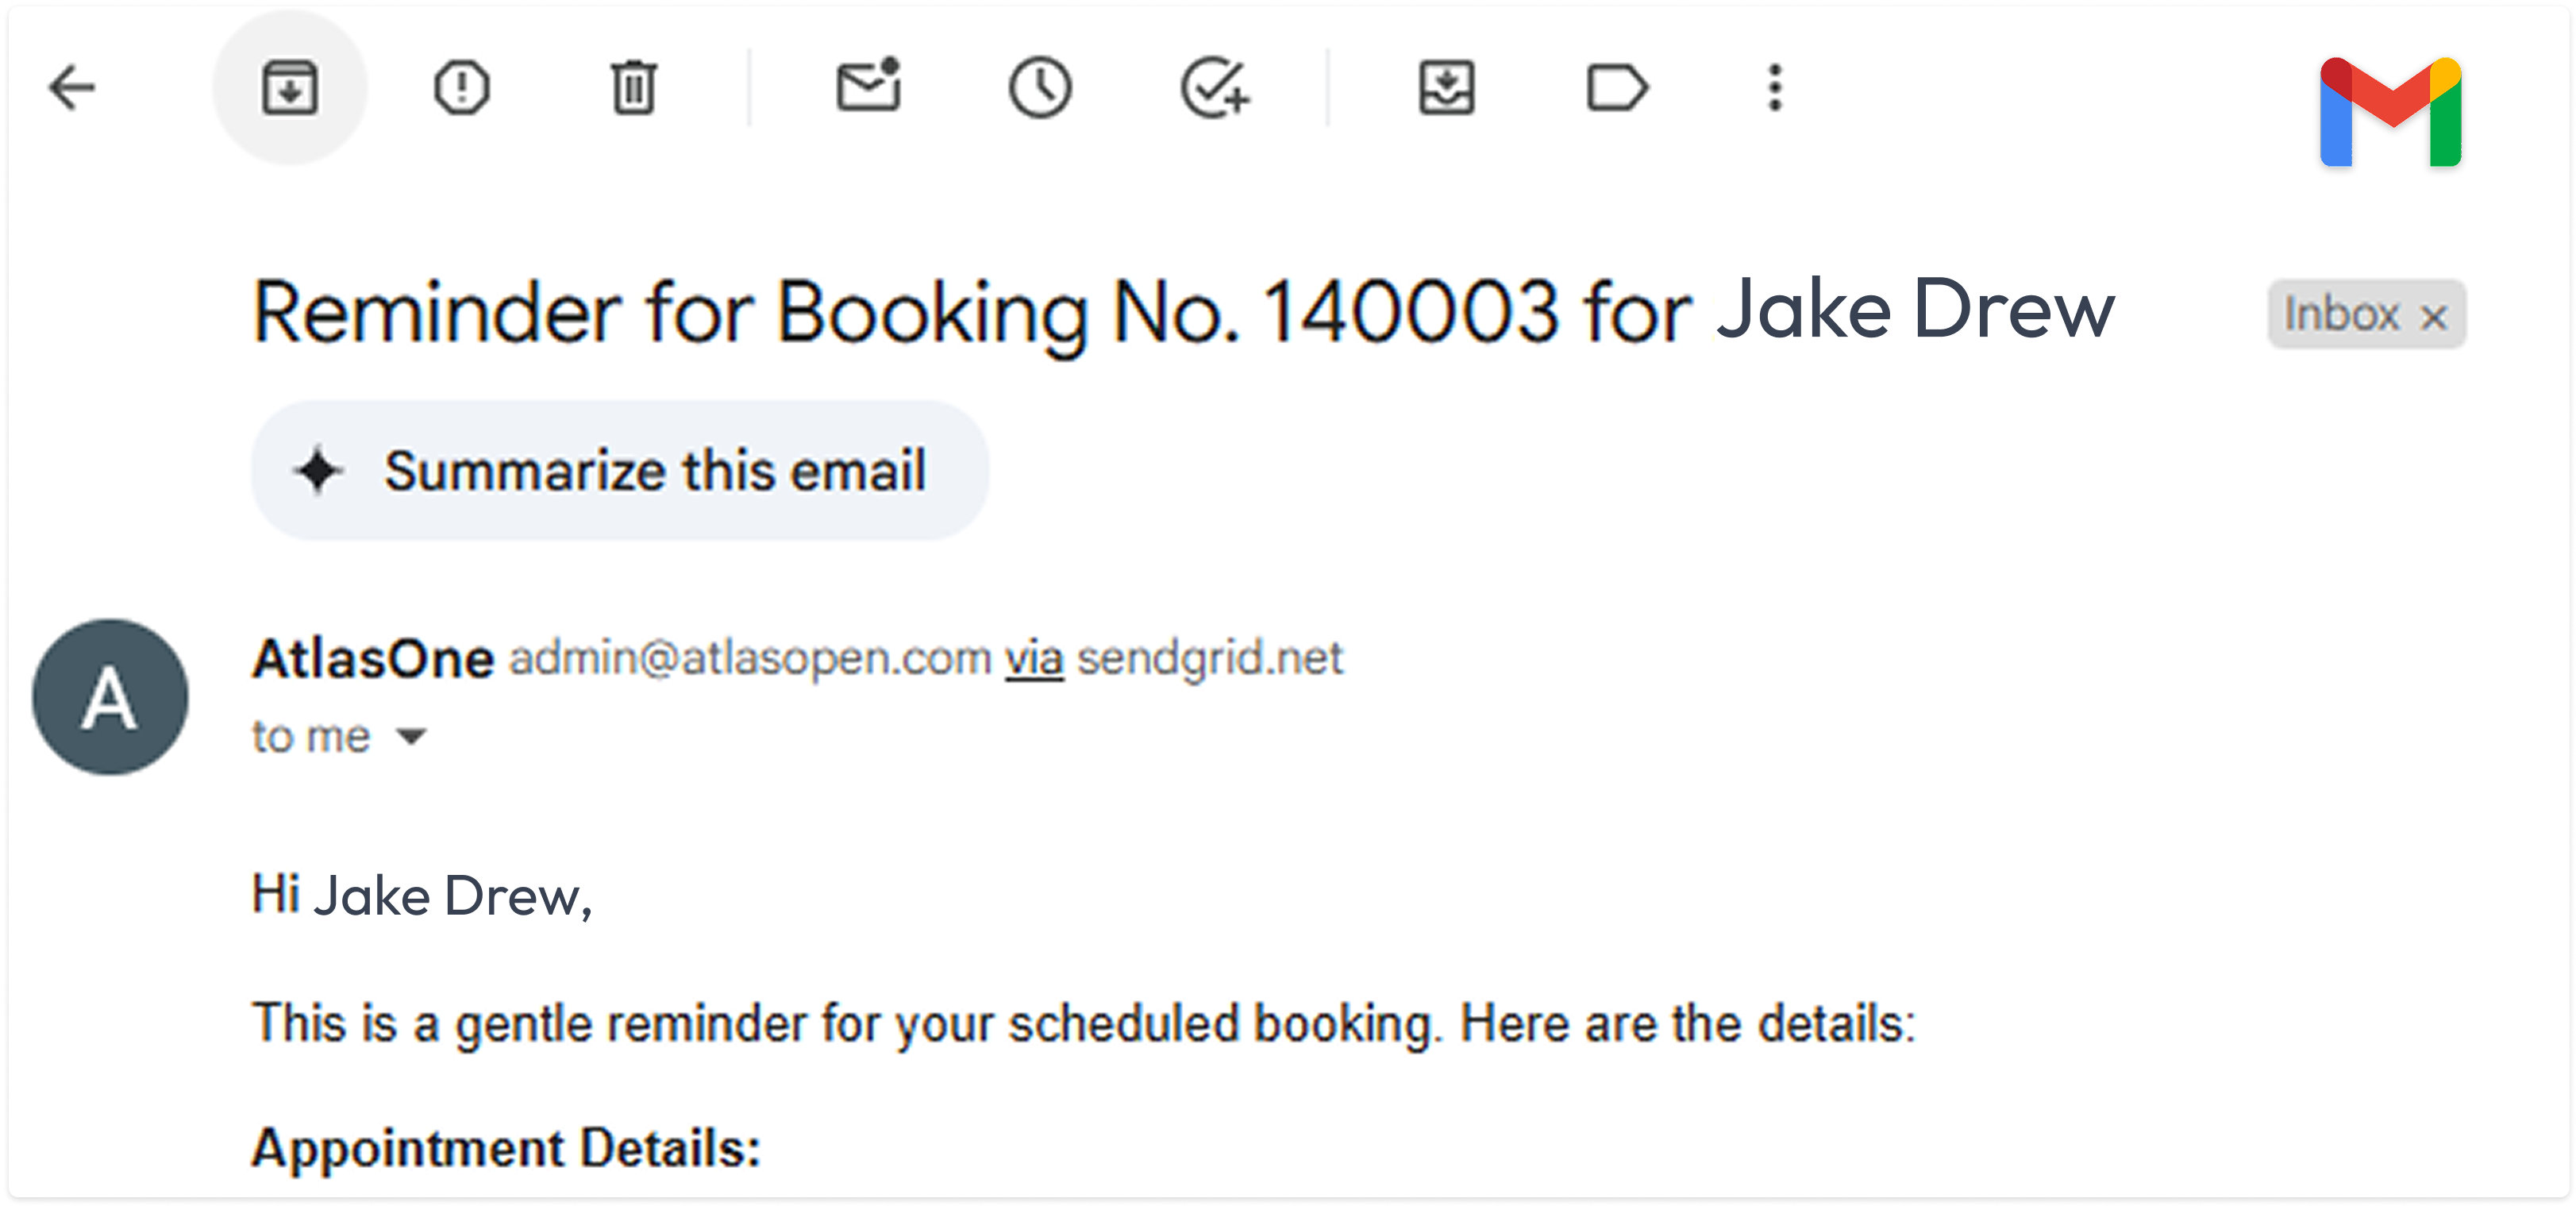Expand the 'to me' recipient details arrow

[x=411, y=737]
